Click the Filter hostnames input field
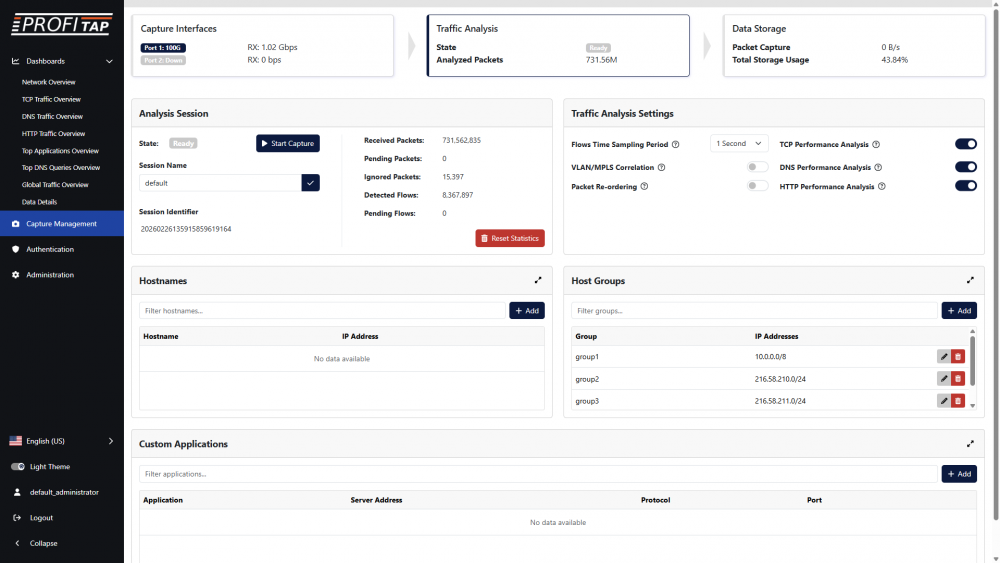Screen dimensions: 1000x563 click(322, 311)
